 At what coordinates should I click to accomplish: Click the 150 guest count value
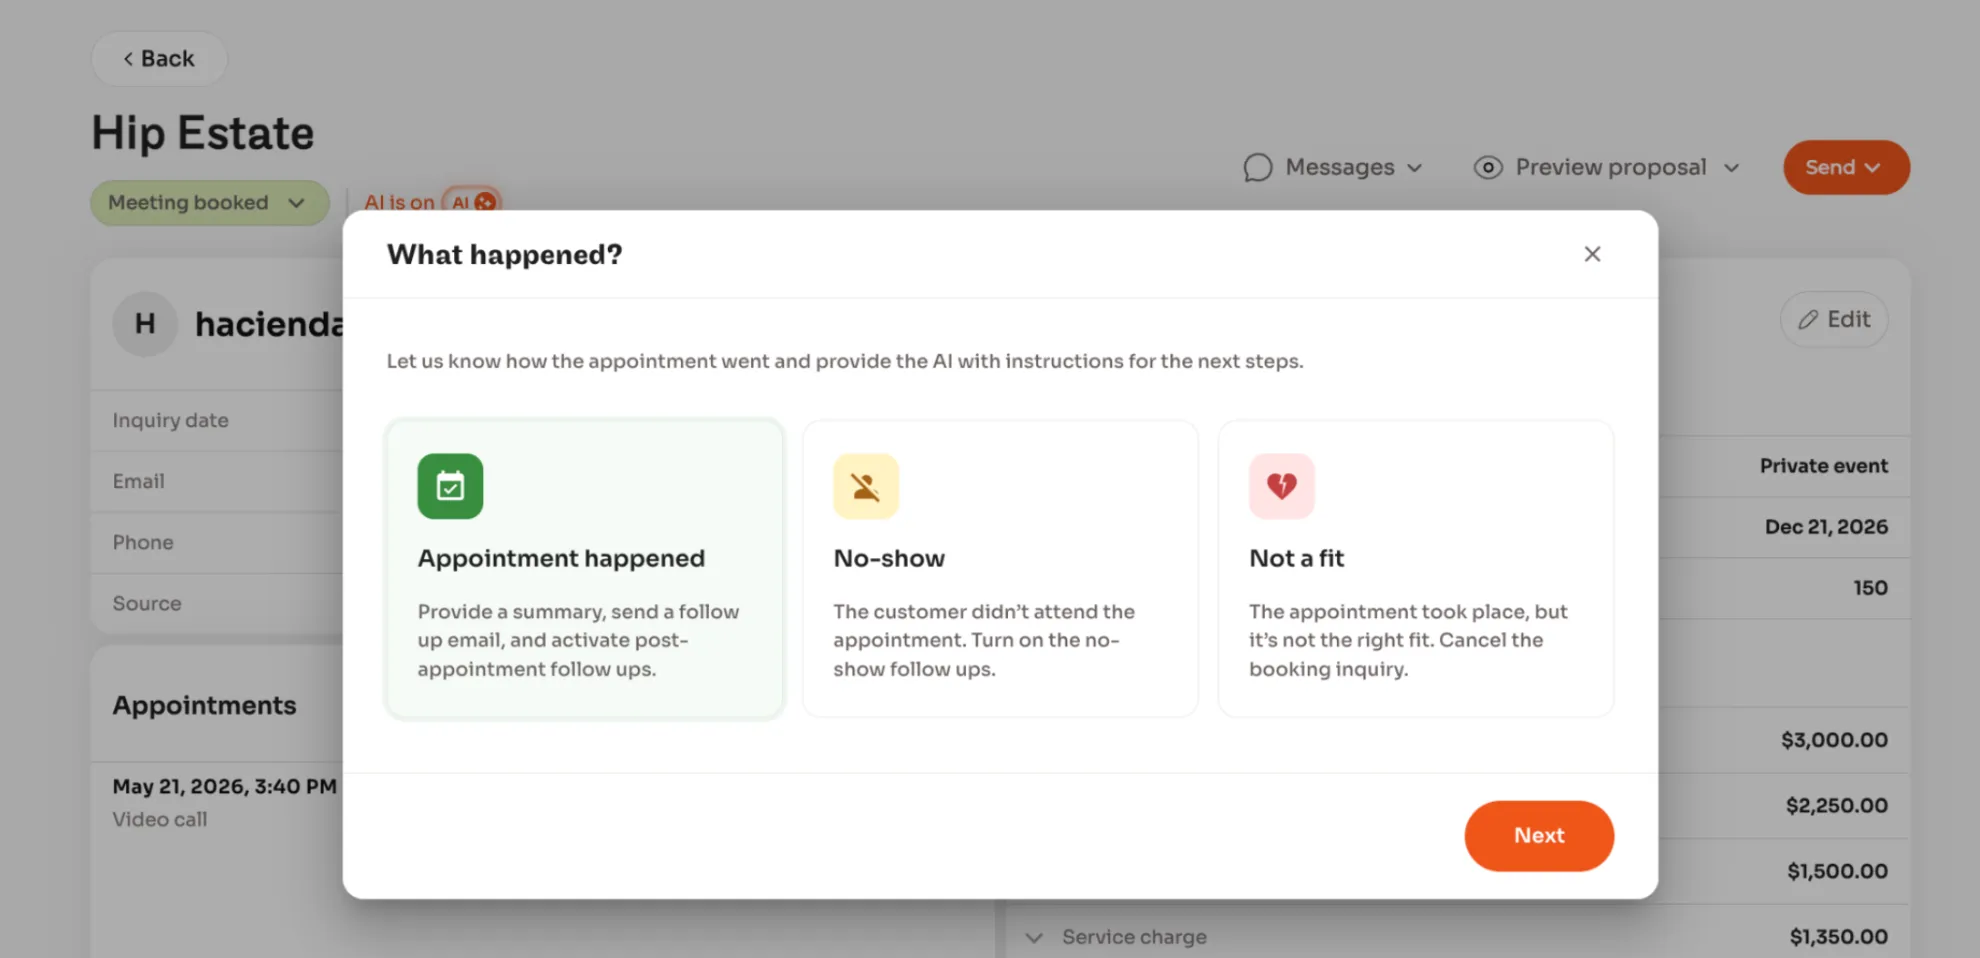click(x=1870, y=588)
